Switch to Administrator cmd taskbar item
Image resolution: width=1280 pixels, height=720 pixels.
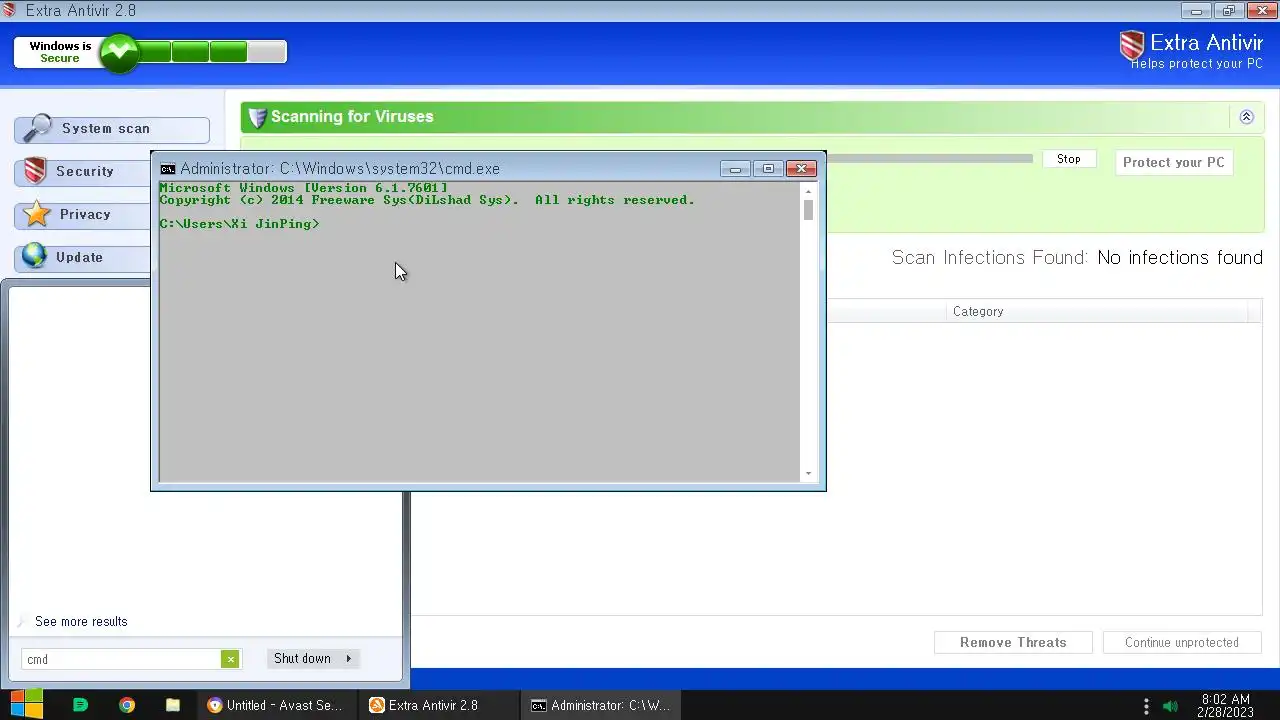tap(600, 705)
